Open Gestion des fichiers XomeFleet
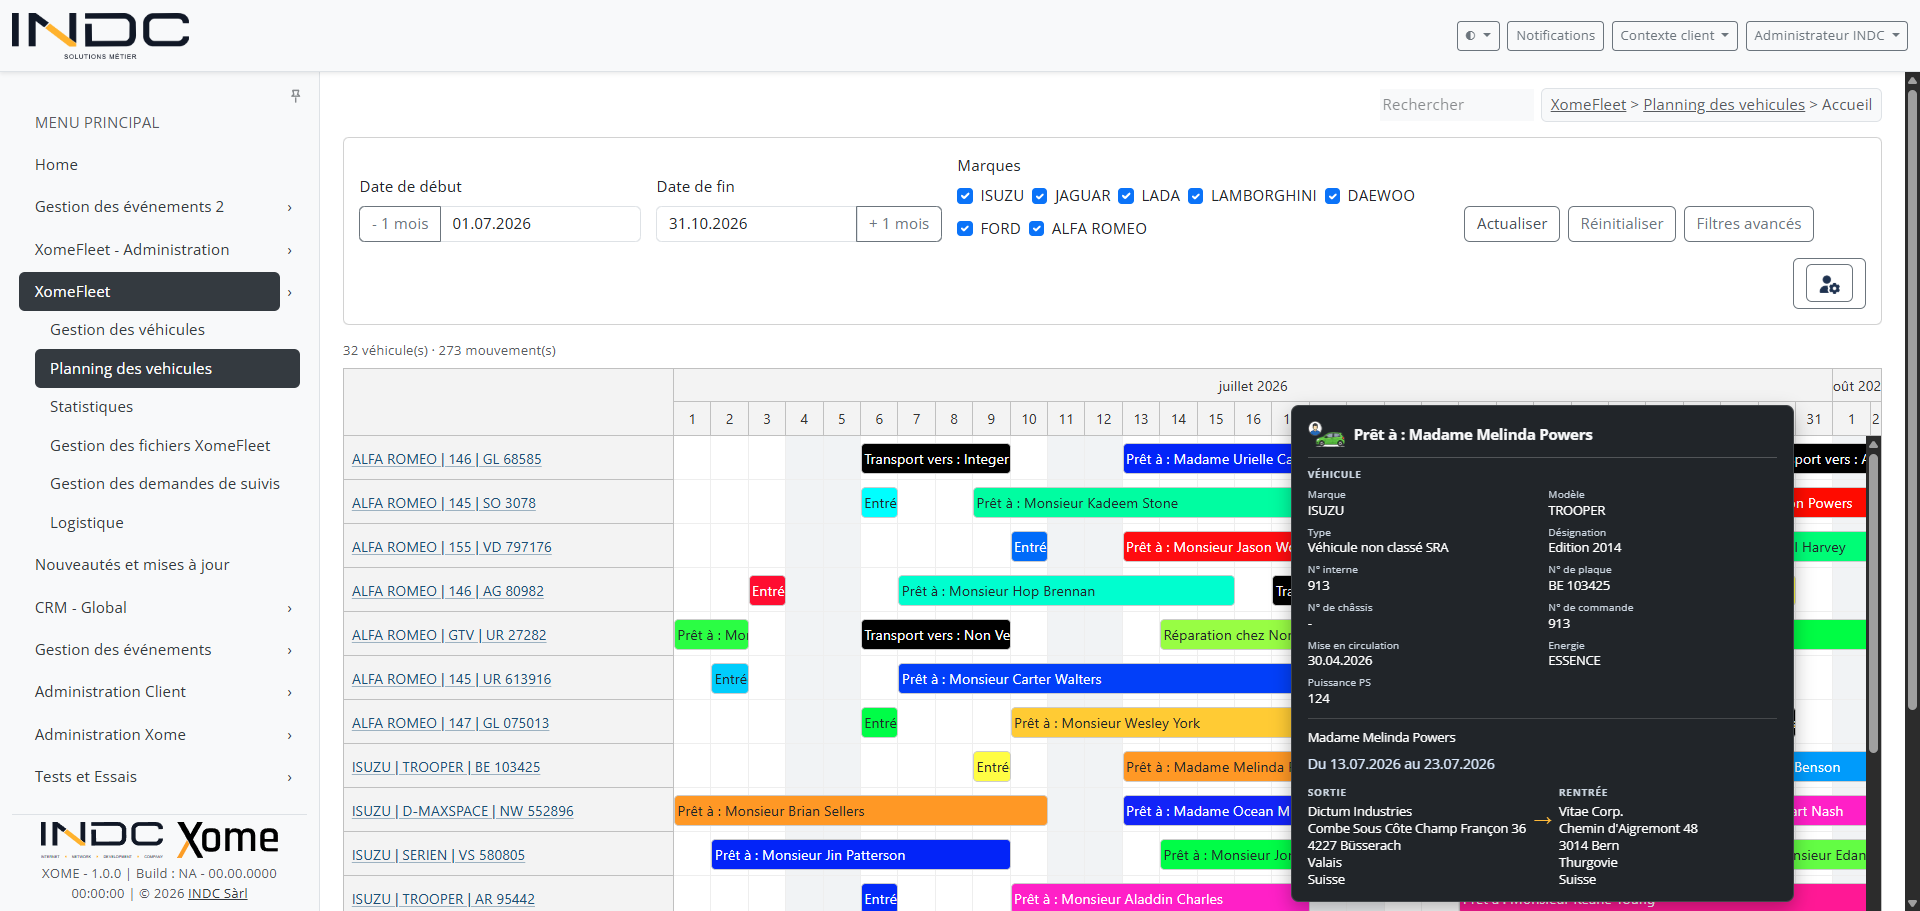Viewport: 1920px width, 911px height. [160, 446]
